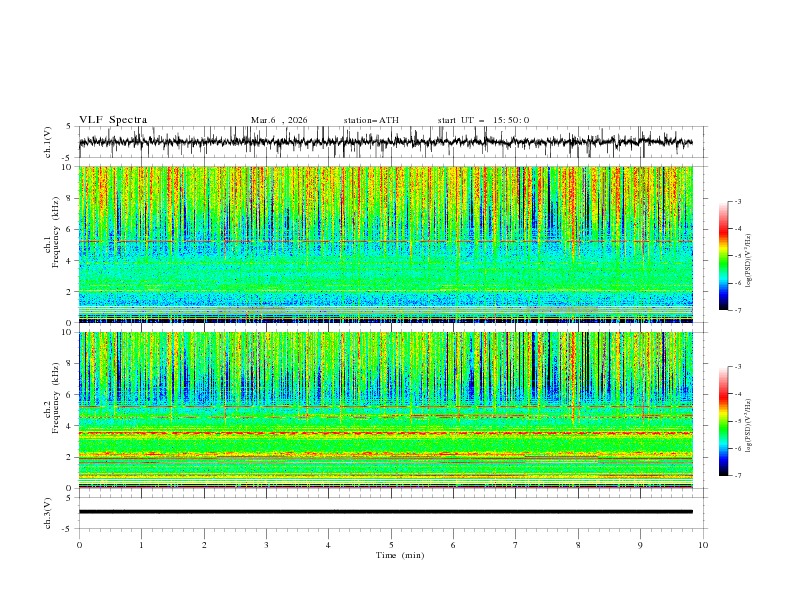792x612 pixels.
Task: Click the 2 tick label on time axis
Action: coord(204,545)
